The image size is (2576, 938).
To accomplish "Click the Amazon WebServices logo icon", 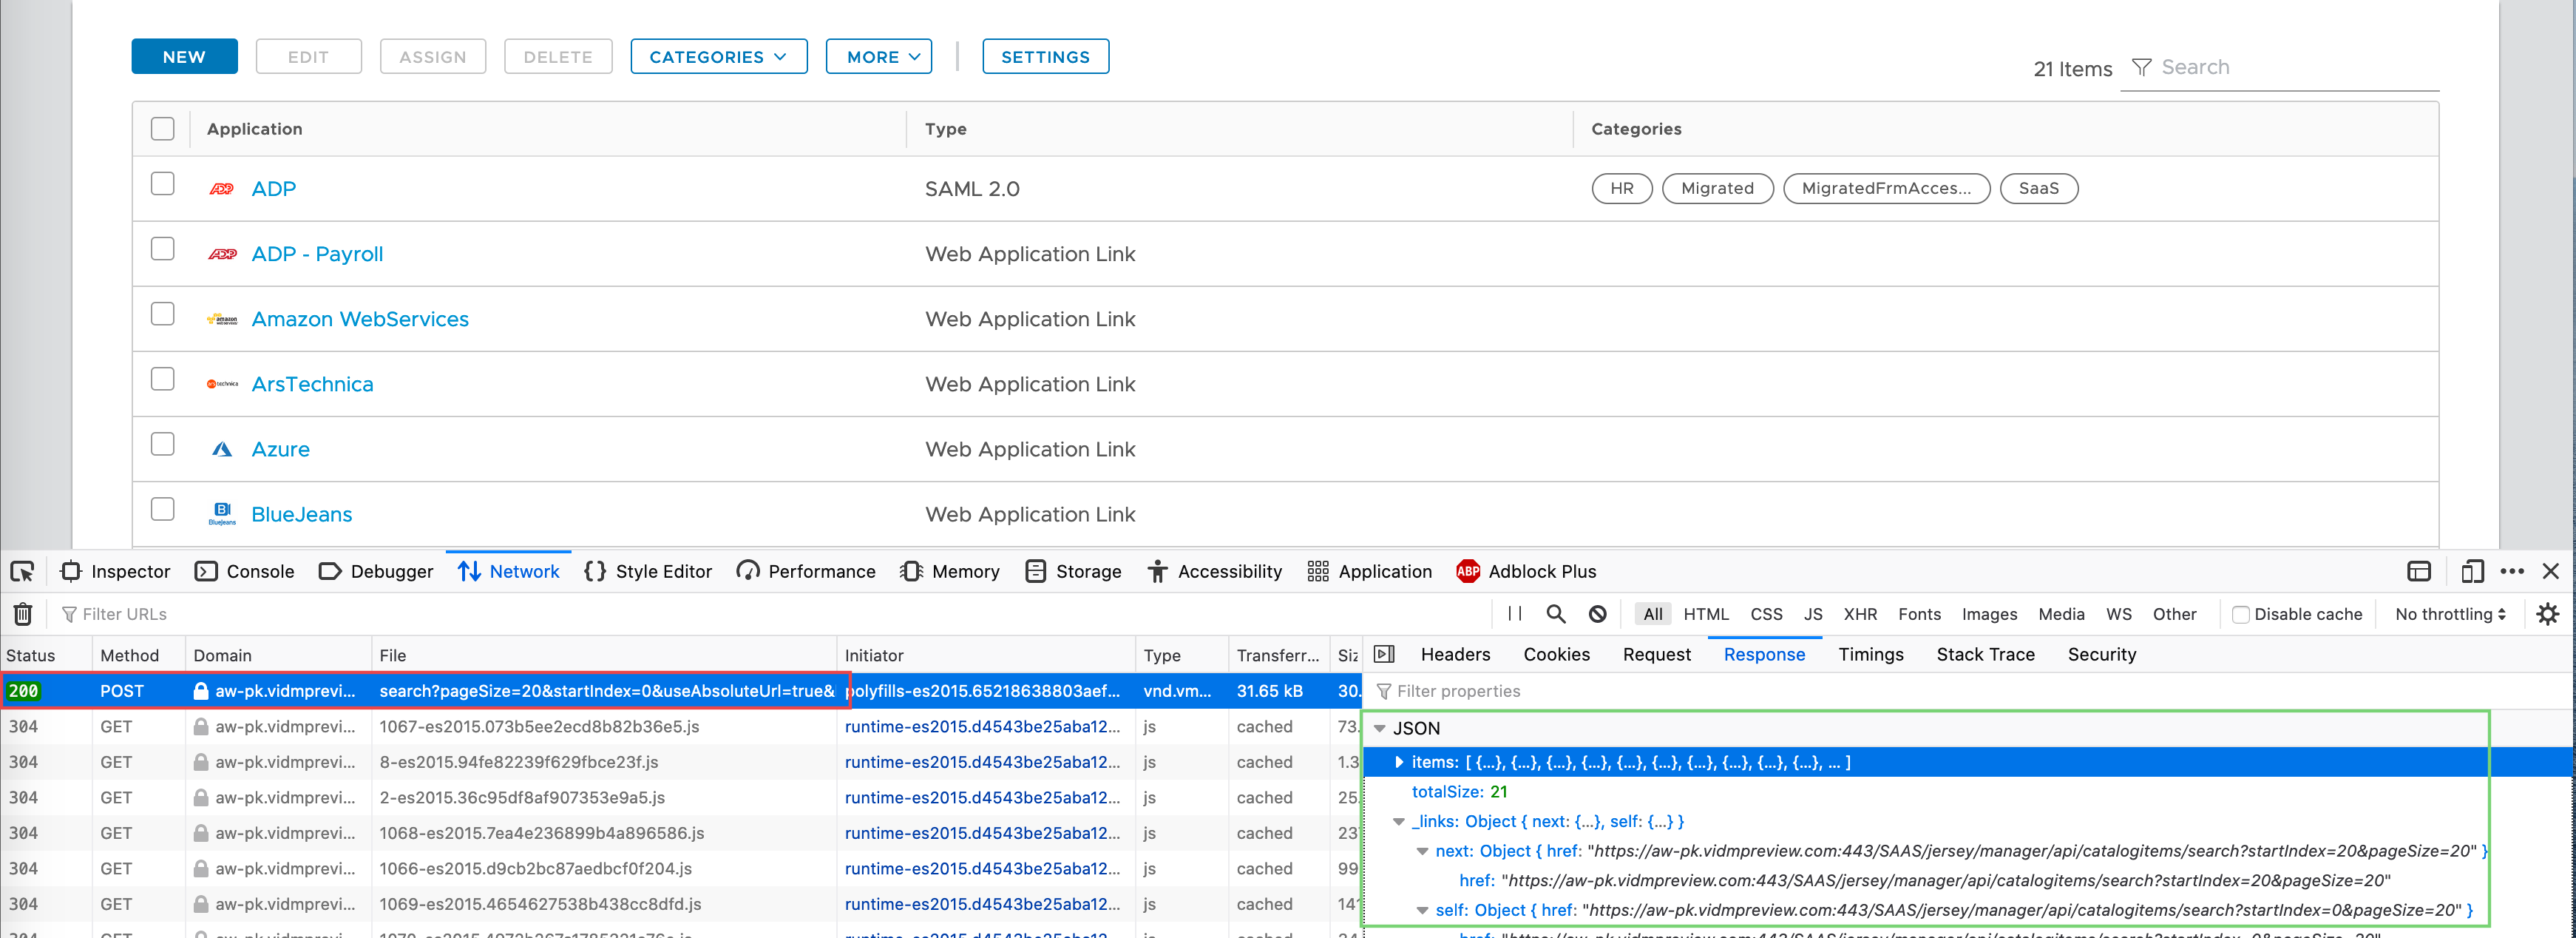I will [x=222, y=319].
